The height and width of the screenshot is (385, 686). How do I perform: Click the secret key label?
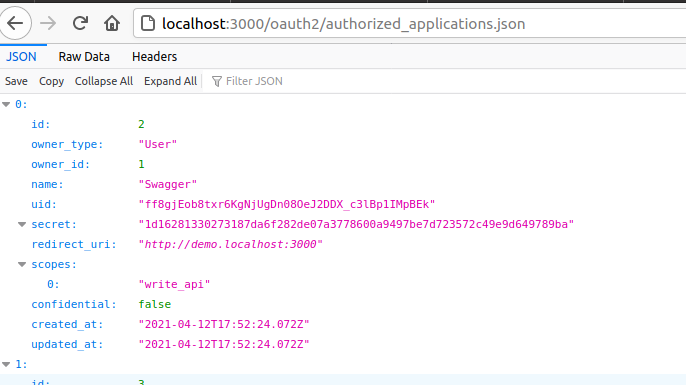coord(54,224)
